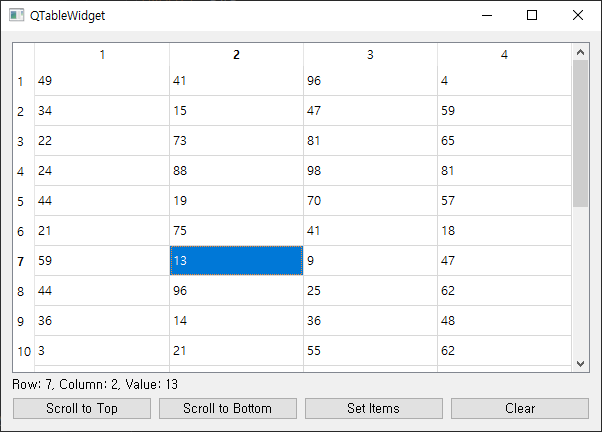
Task: Select column header 1
Action: pos(102,55)
